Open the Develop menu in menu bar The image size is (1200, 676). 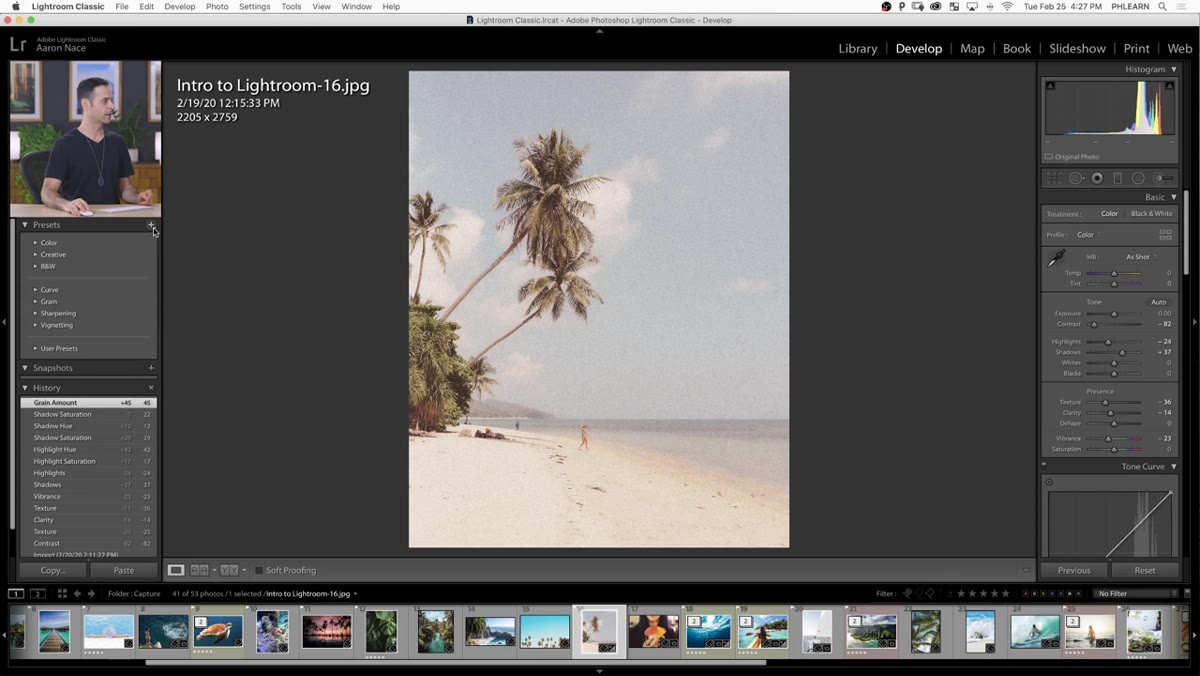[180, 6]
